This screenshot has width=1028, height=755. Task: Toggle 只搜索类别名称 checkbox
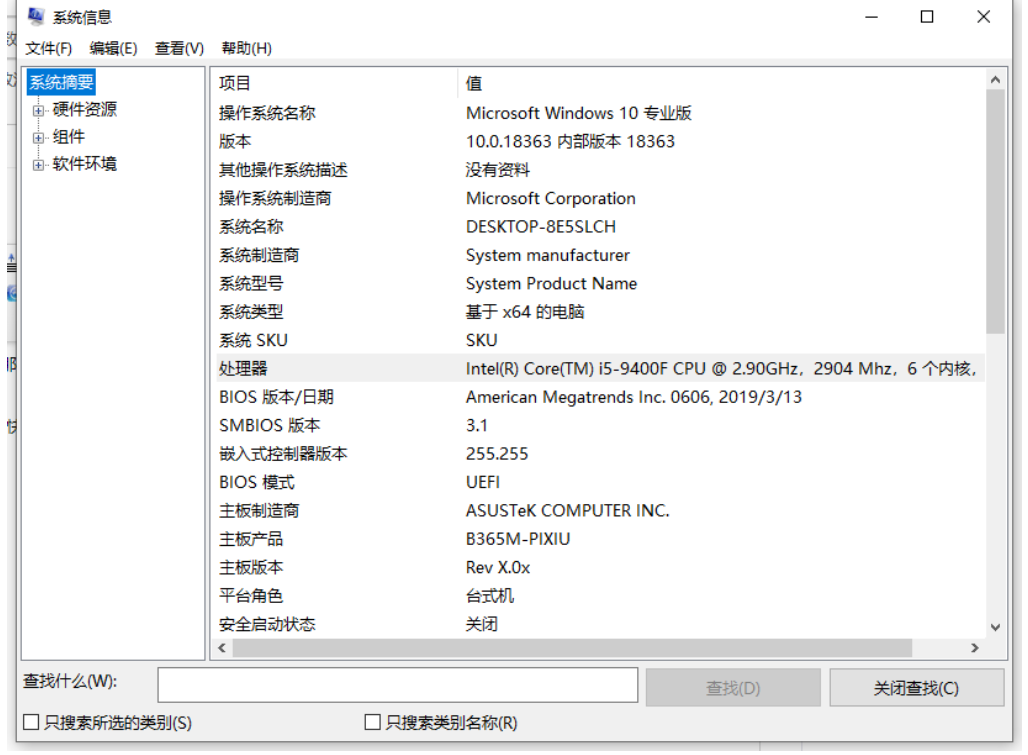click(x=373, y=722)
